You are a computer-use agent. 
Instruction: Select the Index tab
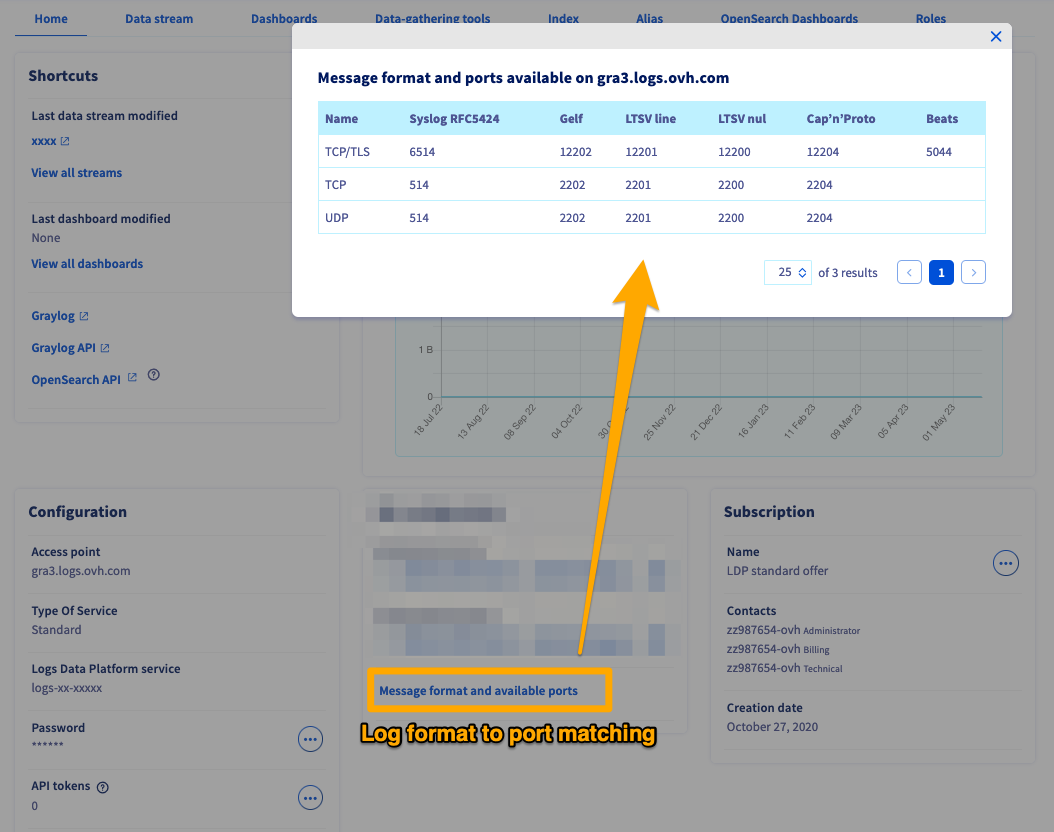click(563, 18)
